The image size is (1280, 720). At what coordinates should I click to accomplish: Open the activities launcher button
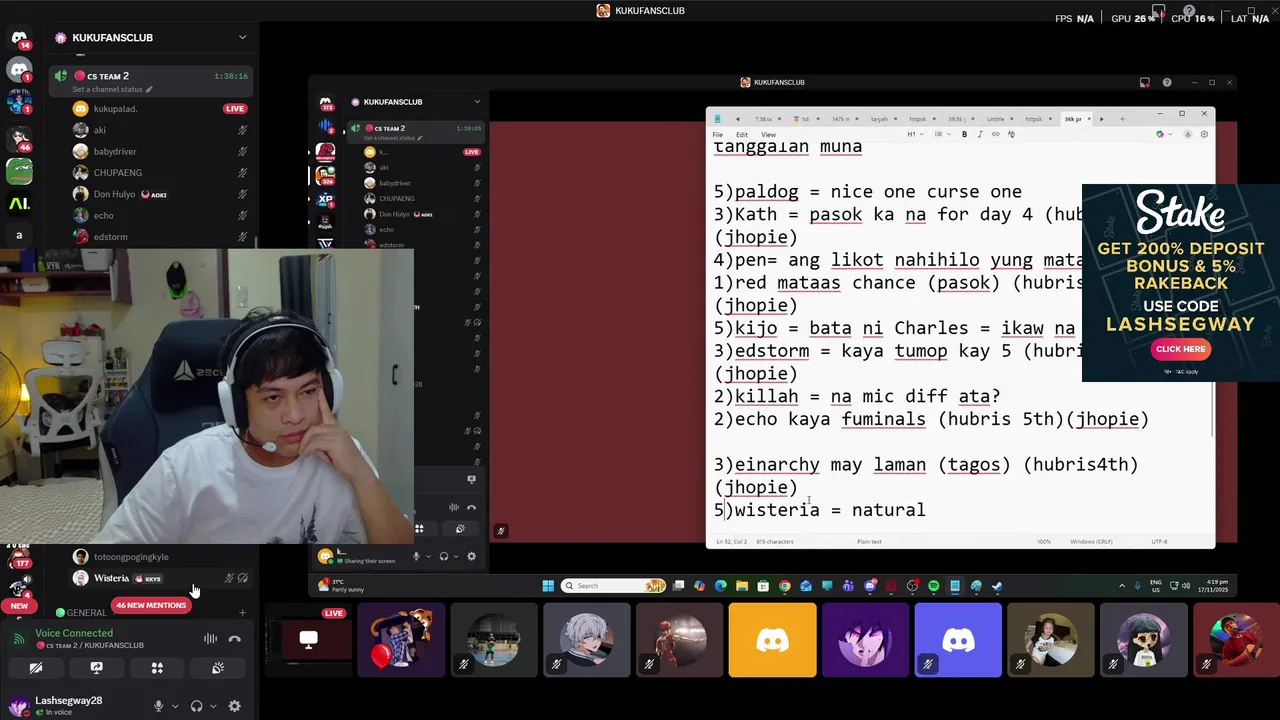pos(157,668)
